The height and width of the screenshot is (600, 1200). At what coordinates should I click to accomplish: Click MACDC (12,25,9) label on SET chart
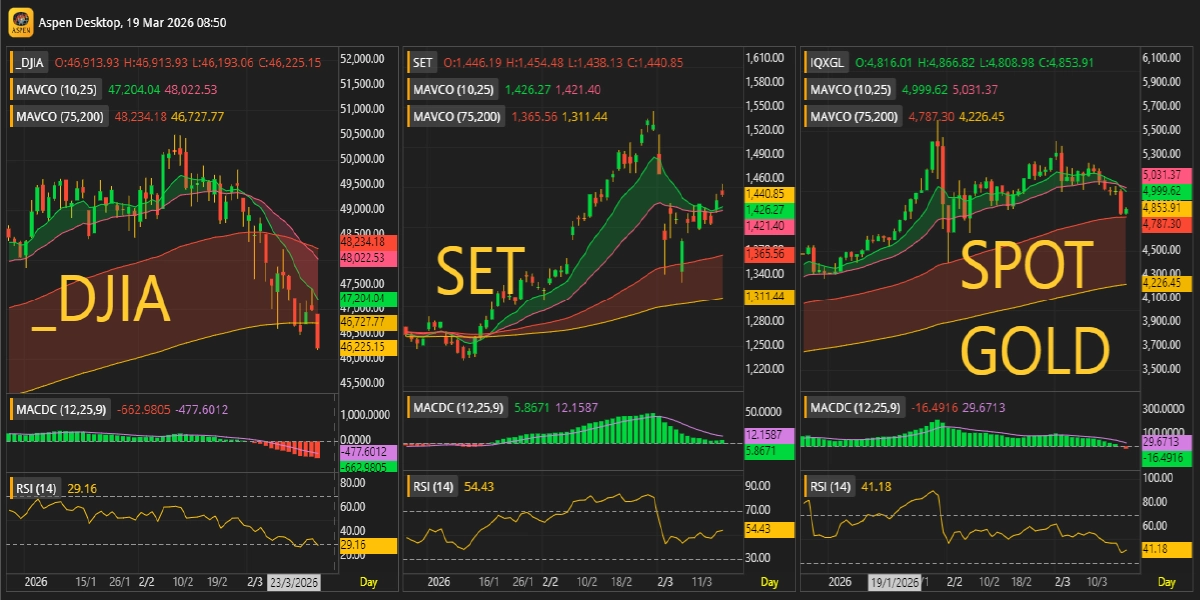[x=455, y=408]
